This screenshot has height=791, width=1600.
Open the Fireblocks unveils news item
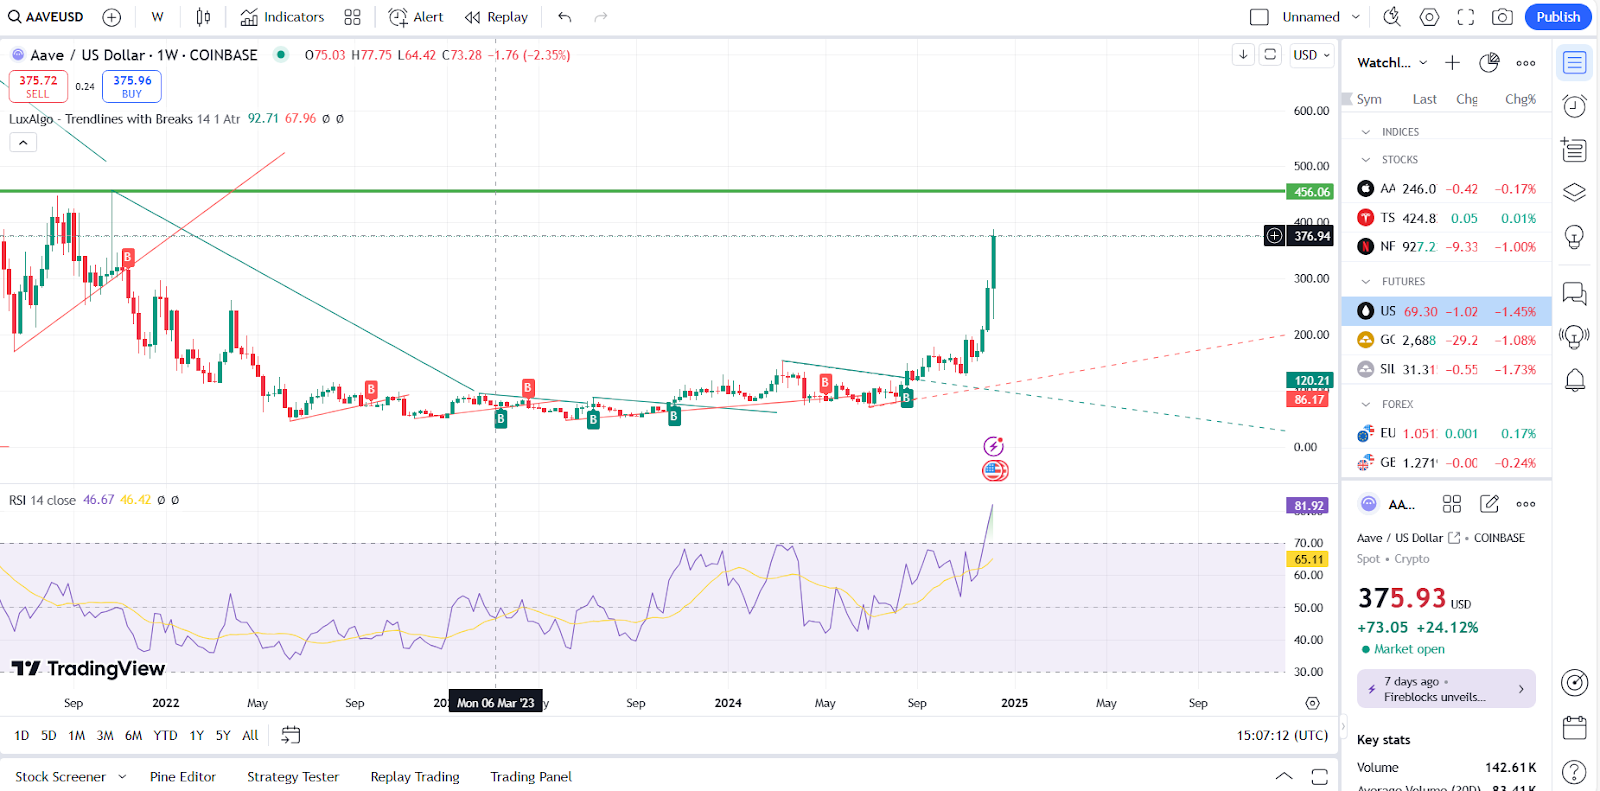point(1446,689)
